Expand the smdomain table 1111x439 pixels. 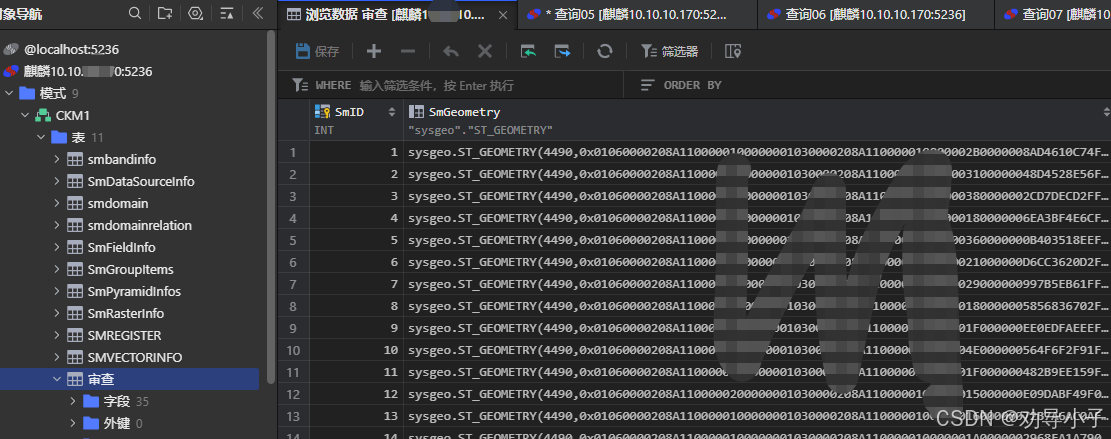click(57, 203)
